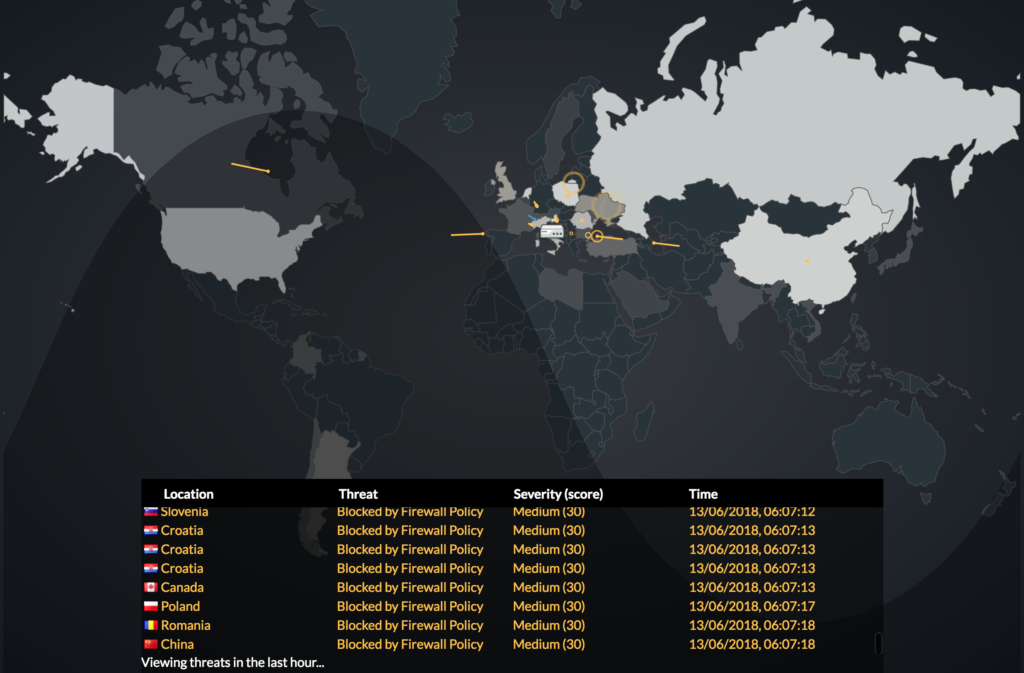
Task: Select the Slovenia location entry
Action: (x=184, y=512)
